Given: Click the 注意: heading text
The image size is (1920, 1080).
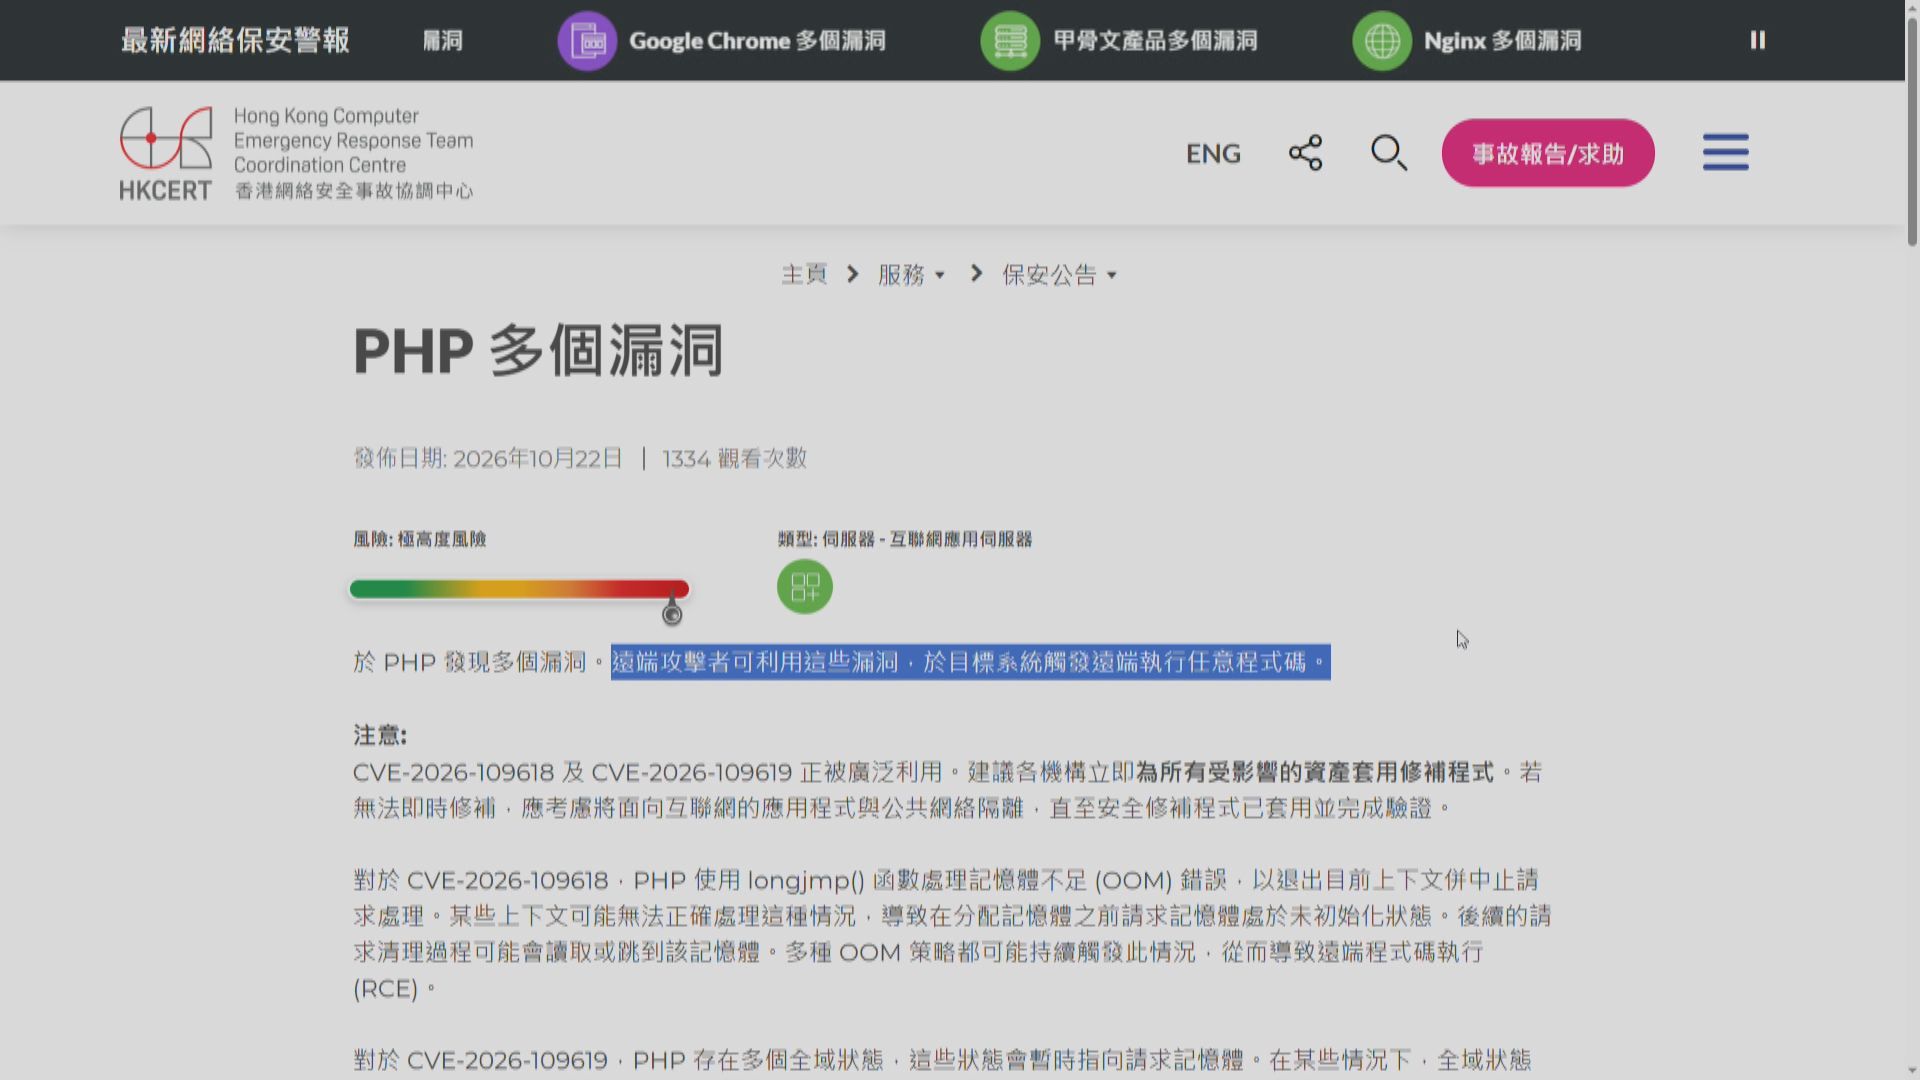Looking at the screenshot, I should coord(379,736).
